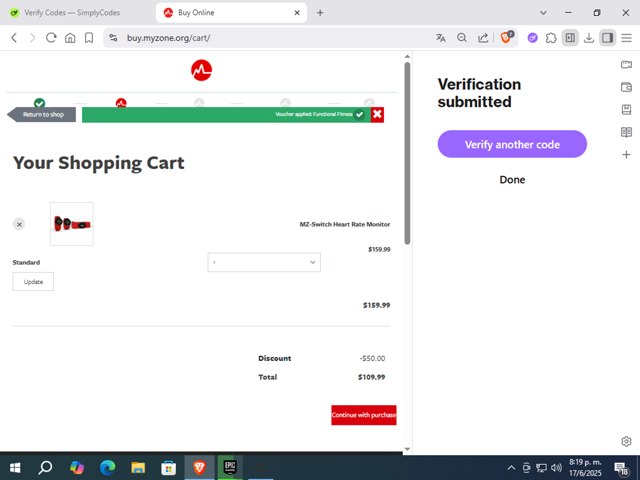The width and height of the screenshot is (640, 480).
Task: Toggle the side panel view button
Action: (608, 38)
